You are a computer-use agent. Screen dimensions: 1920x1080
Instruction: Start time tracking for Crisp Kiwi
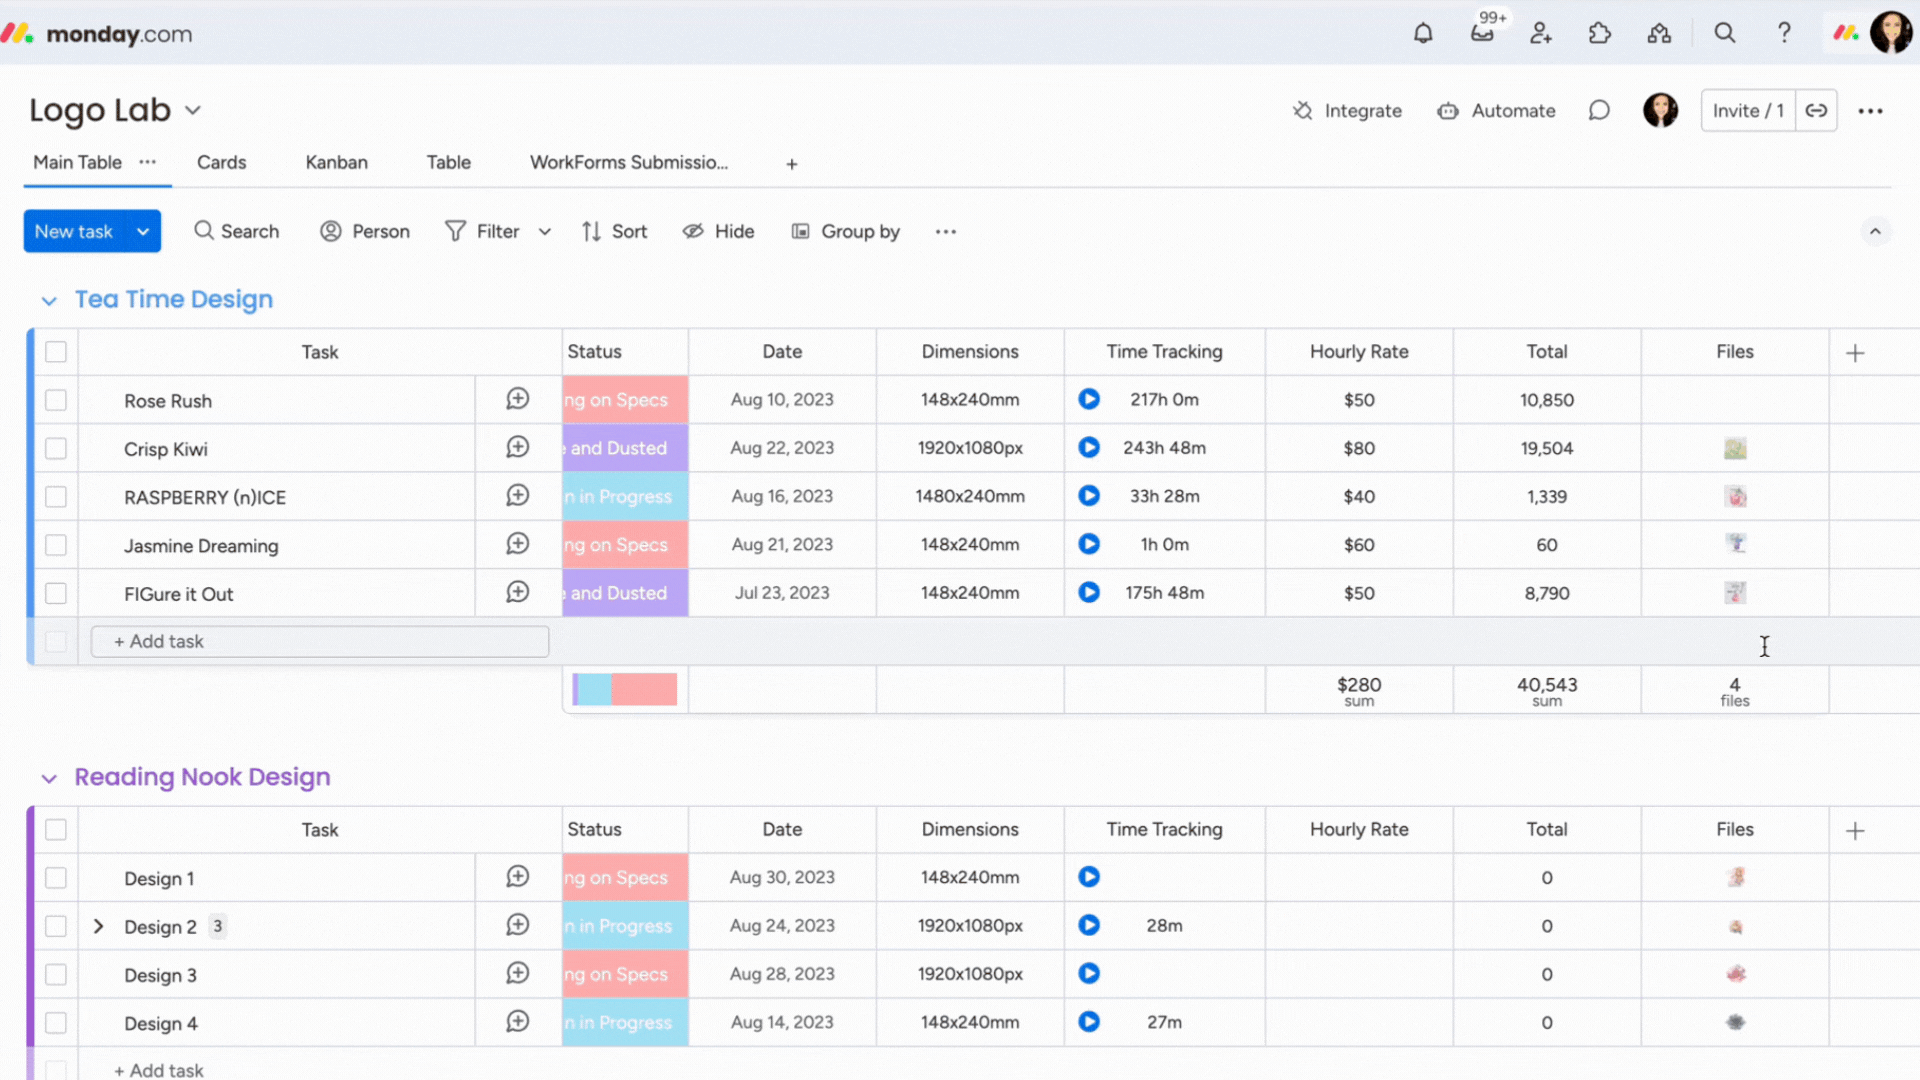pyautogui.click(x=1089, y=447)
